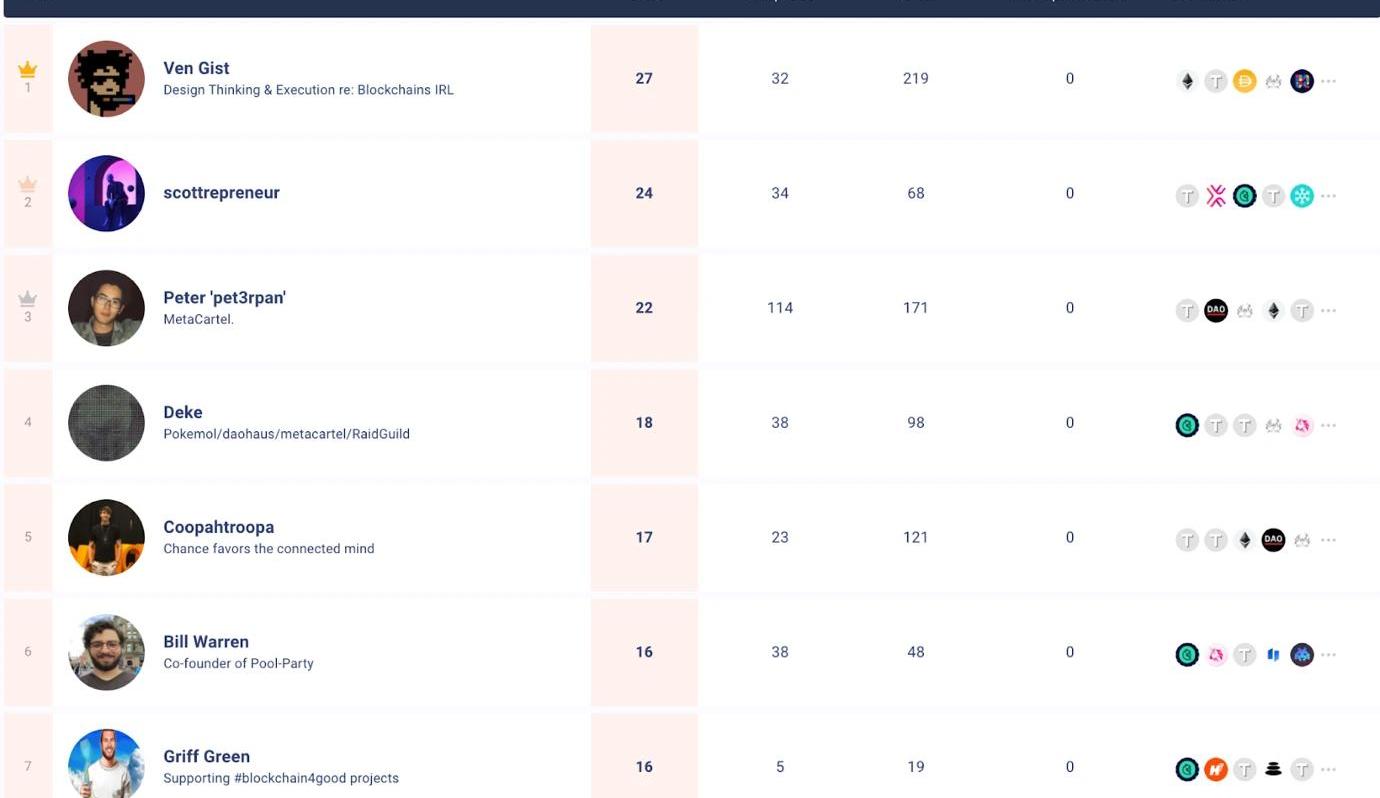
Task: Expand more tokens ellipsis in Deke's row
Action: pos(1328,426)
